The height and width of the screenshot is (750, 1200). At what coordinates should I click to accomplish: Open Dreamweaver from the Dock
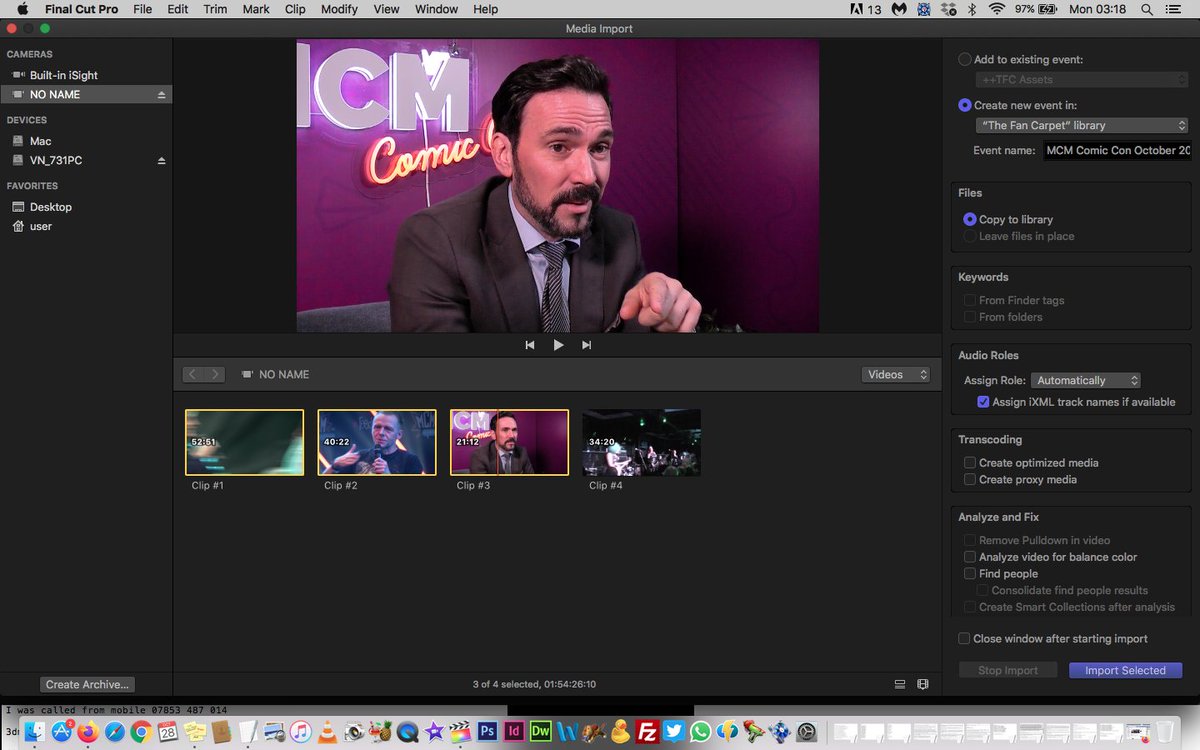pyautogui.click(x=541, y=731)
